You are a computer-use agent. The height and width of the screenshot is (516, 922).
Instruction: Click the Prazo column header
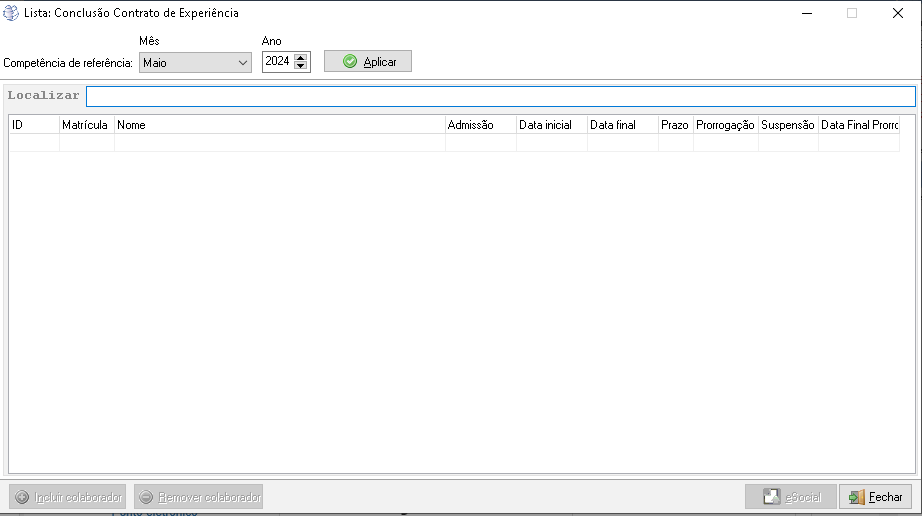(x=675, y=125)
